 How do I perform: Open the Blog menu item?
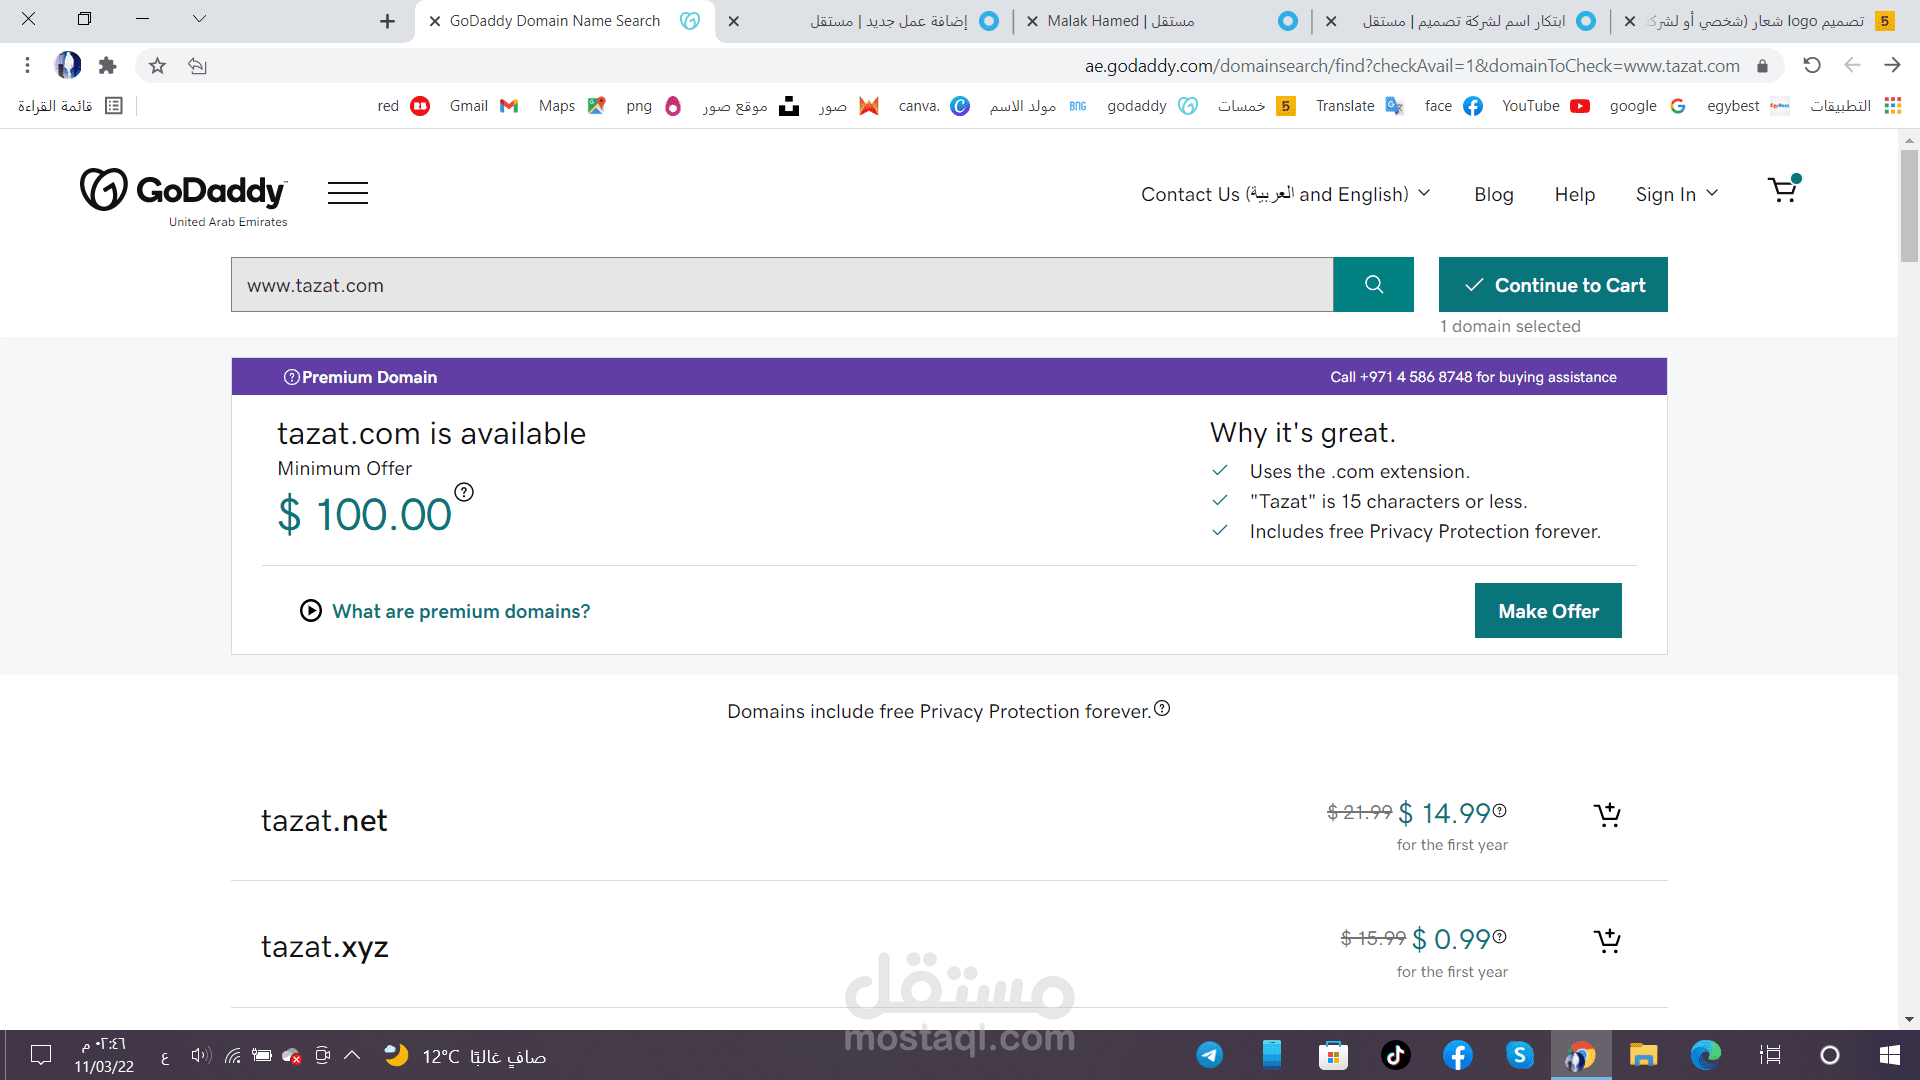[1493, 194]
